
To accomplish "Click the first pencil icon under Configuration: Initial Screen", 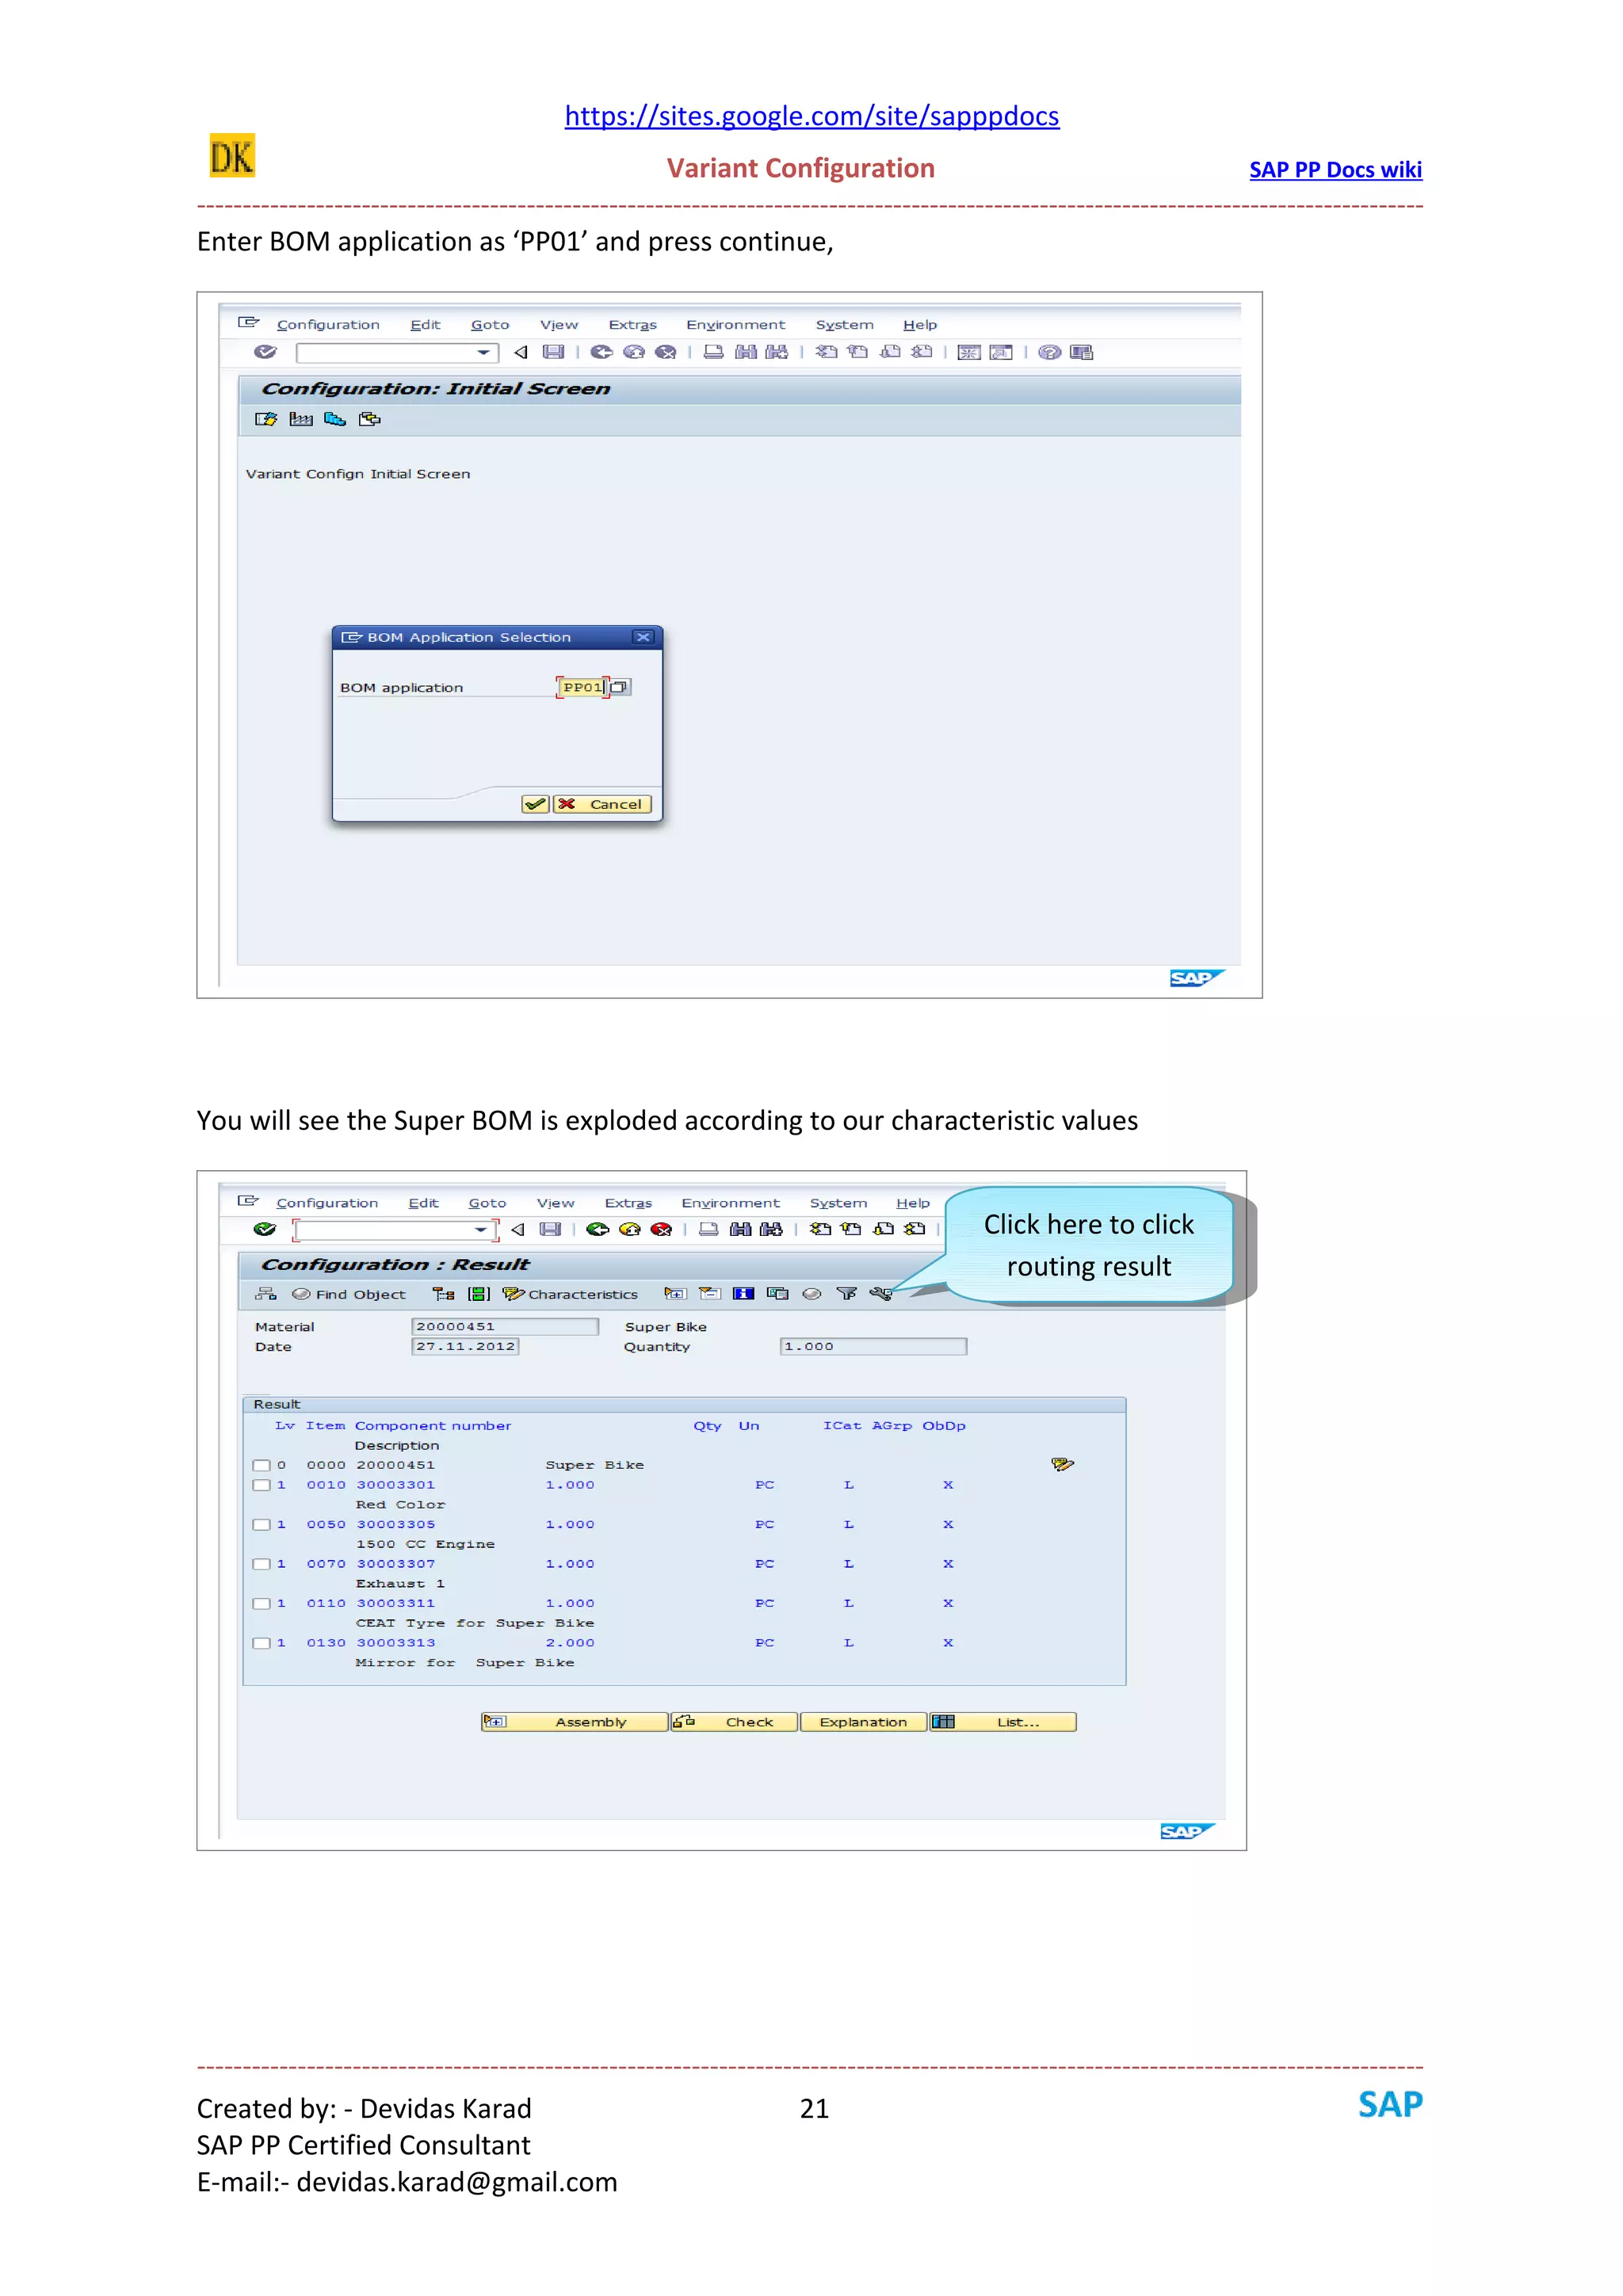I will point(265,419).
